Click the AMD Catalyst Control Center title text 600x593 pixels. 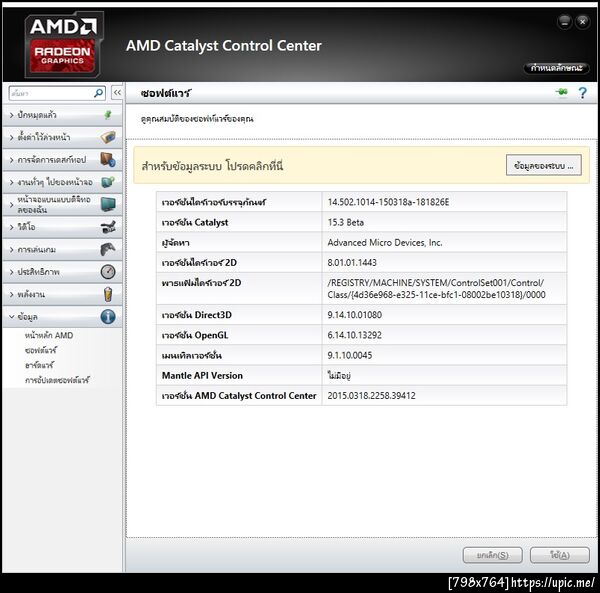point(224,46)
